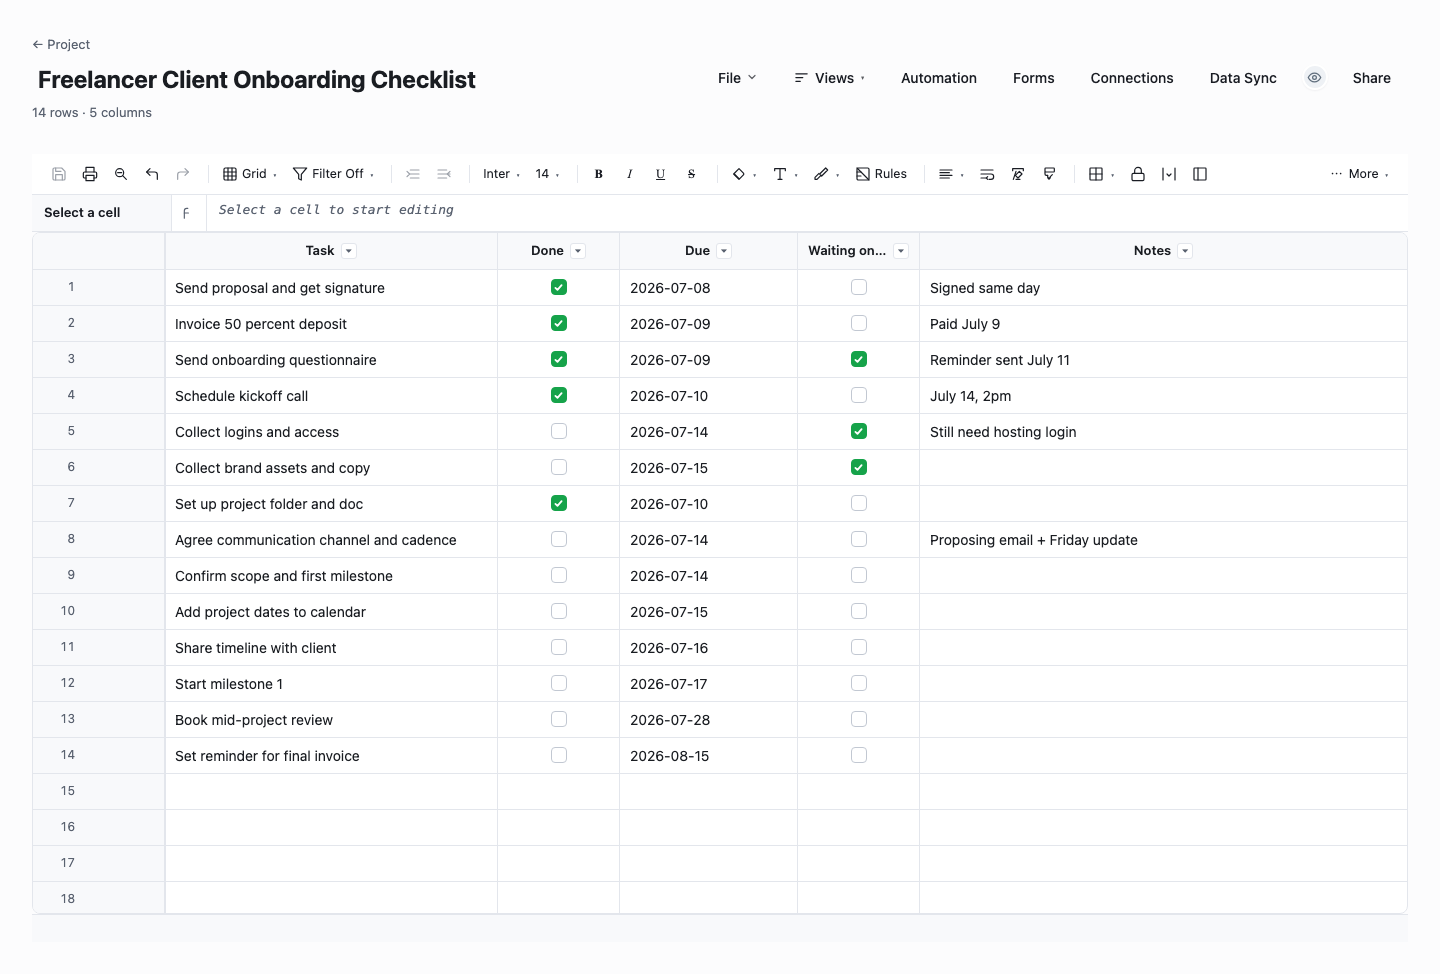
Task: Check Waiting on for Schedule kickoff call
Action: pos(859,395)
